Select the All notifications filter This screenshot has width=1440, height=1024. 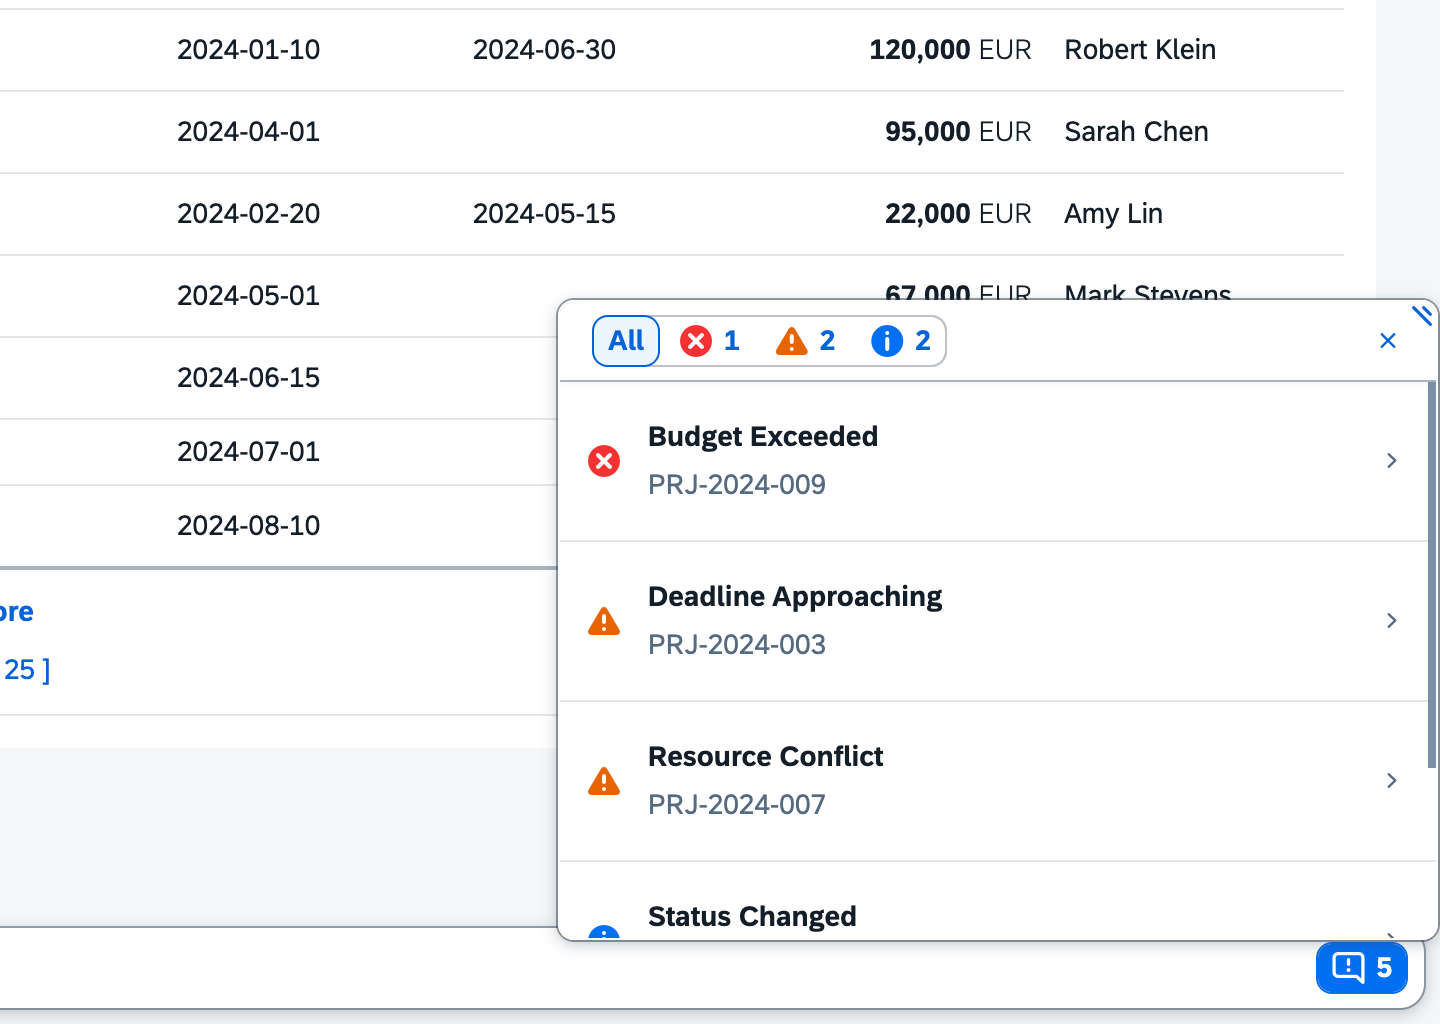(625, 341)
